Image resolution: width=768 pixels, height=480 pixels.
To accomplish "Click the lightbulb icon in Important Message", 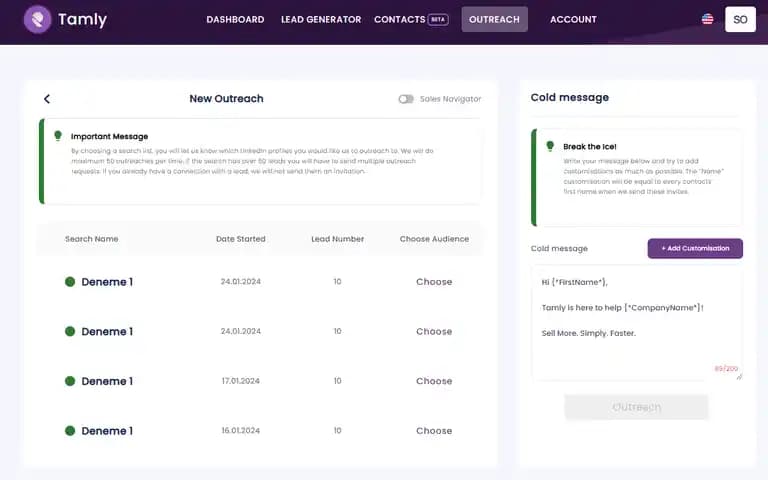I will click(x=58, y=136).
